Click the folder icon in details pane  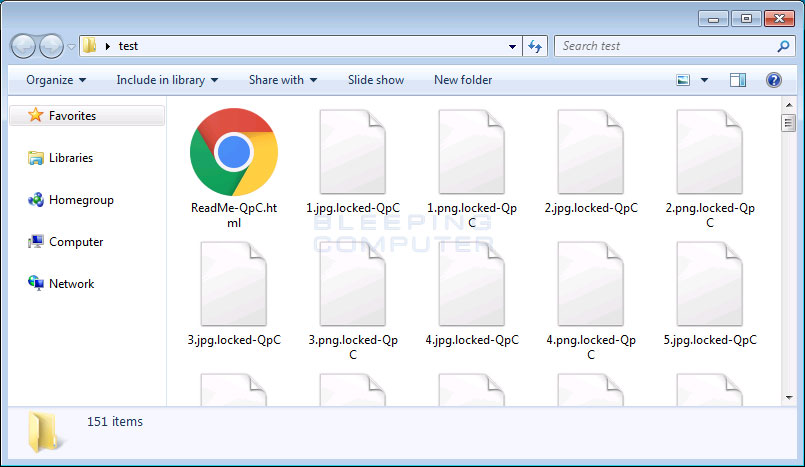tap(44, 431)
